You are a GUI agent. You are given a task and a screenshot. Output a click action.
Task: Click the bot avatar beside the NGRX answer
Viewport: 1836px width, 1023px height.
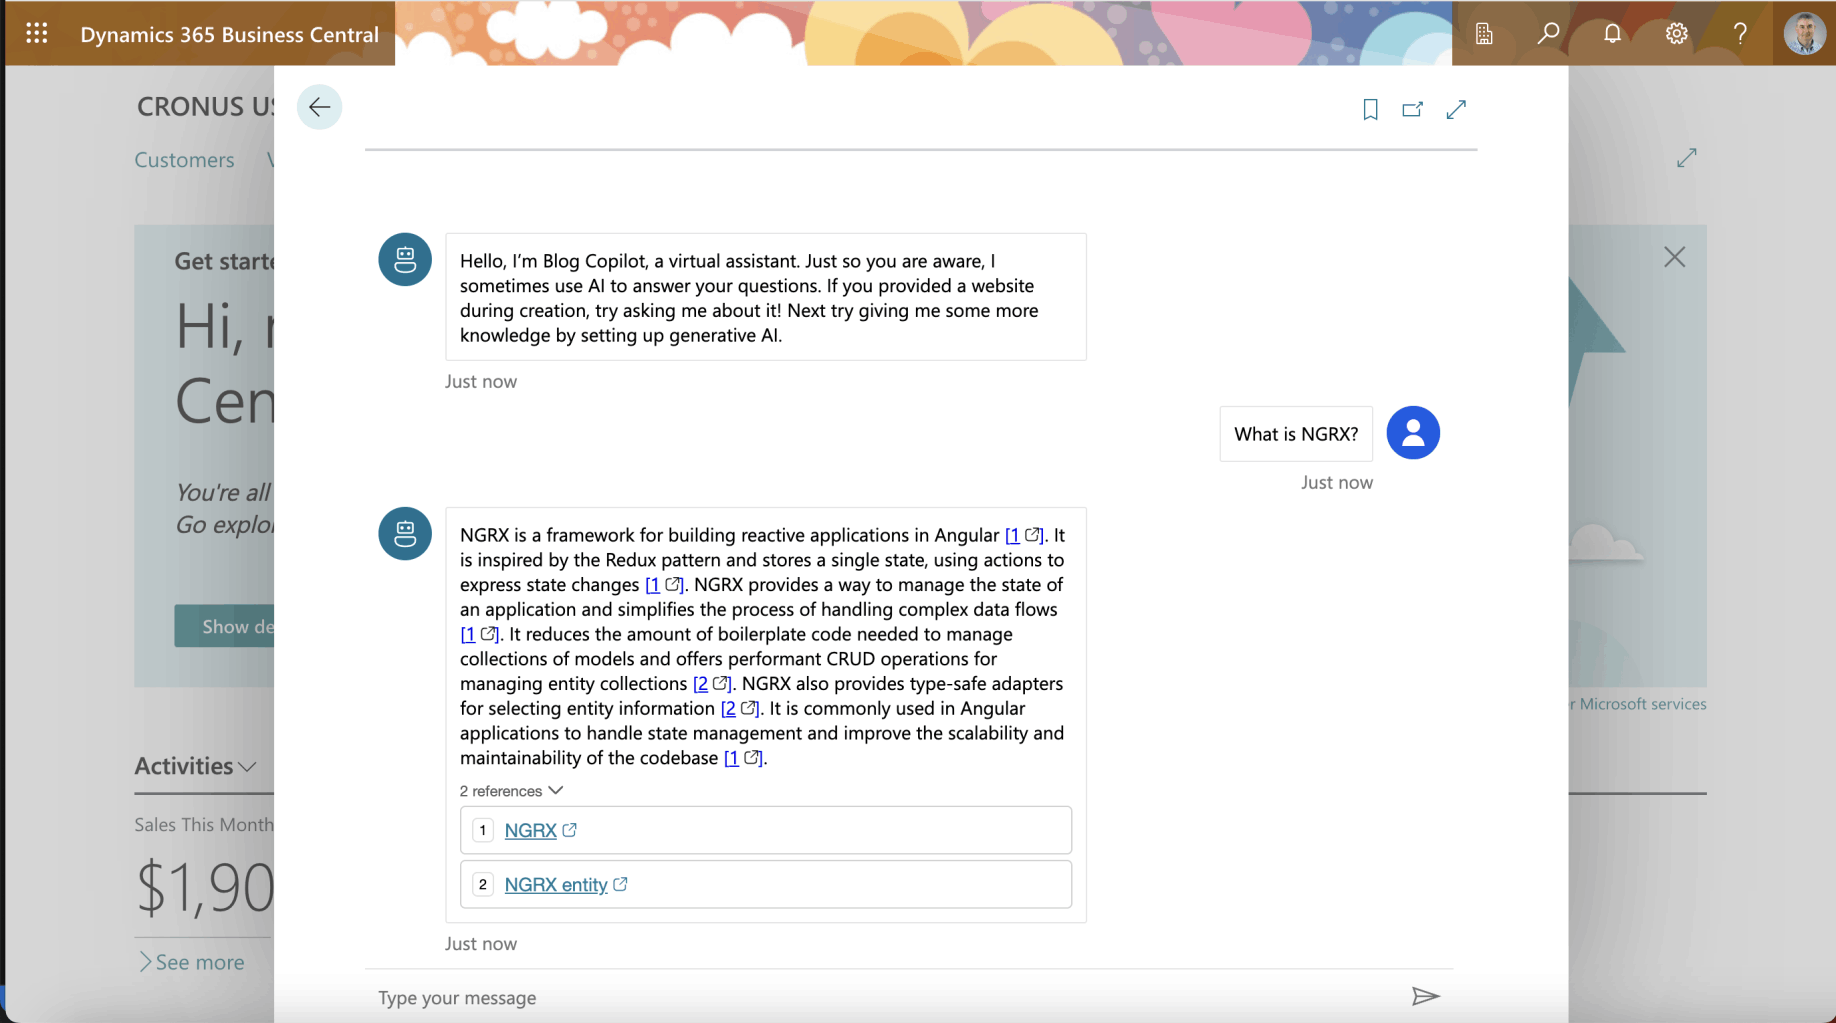click(x=405, y=533)
